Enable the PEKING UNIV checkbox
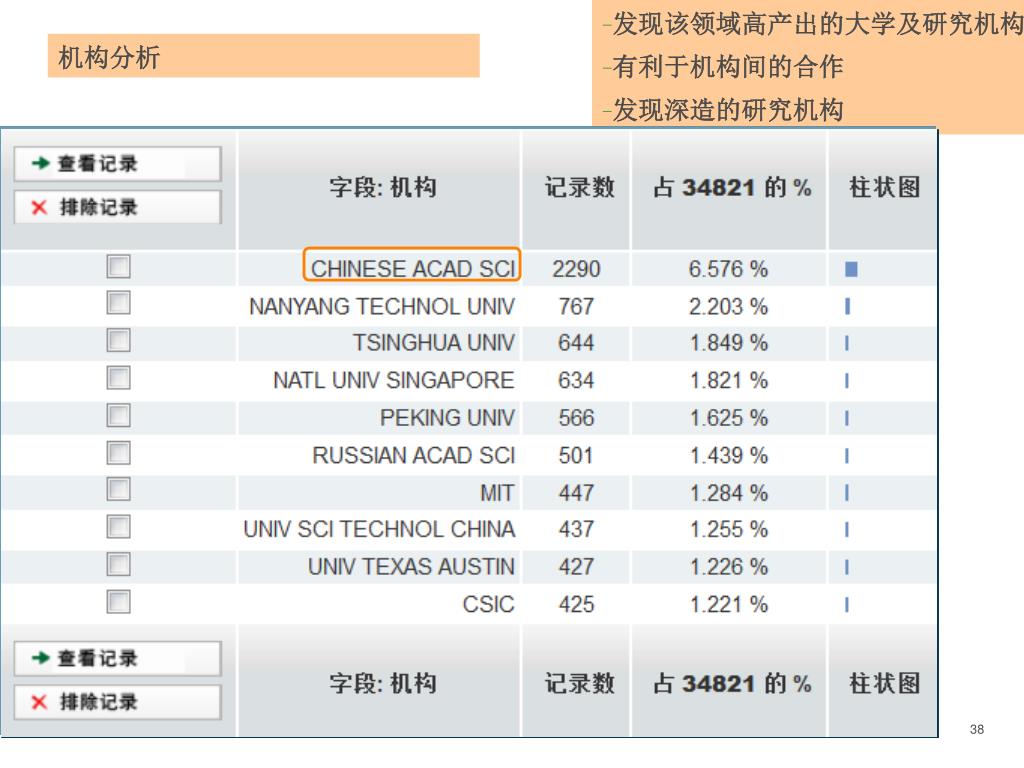Viewport: 1024px width, 768px height. (118, 415)
